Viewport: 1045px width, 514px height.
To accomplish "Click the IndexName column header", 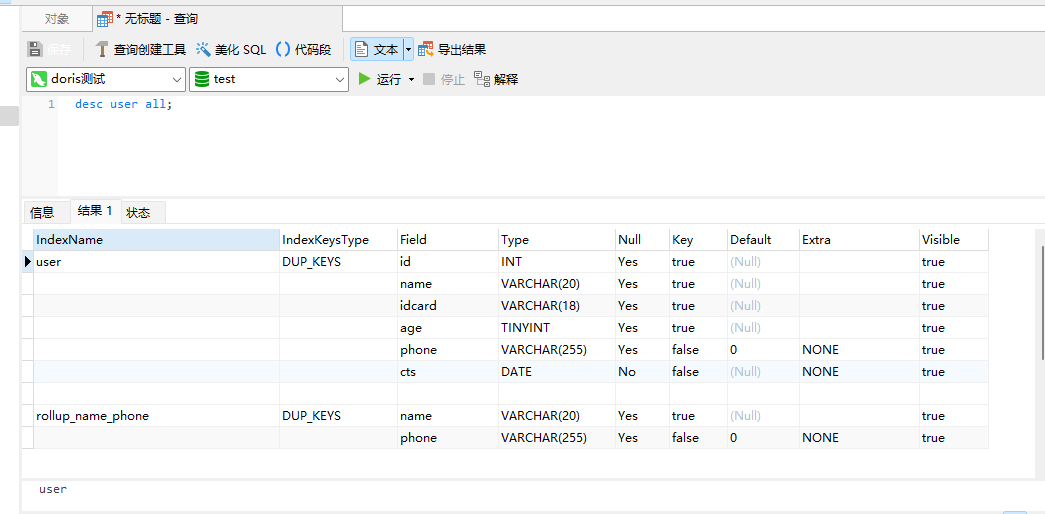I will (155, 240).
